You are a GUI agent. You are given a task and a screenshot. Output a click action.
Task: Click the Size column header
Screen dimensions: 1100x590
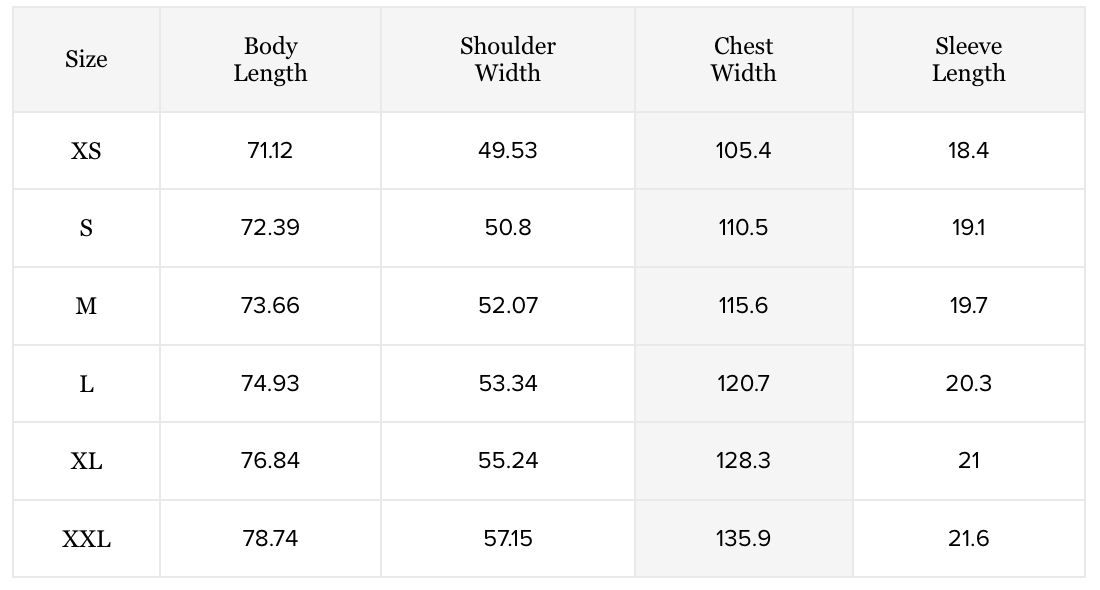coord(86,60)
